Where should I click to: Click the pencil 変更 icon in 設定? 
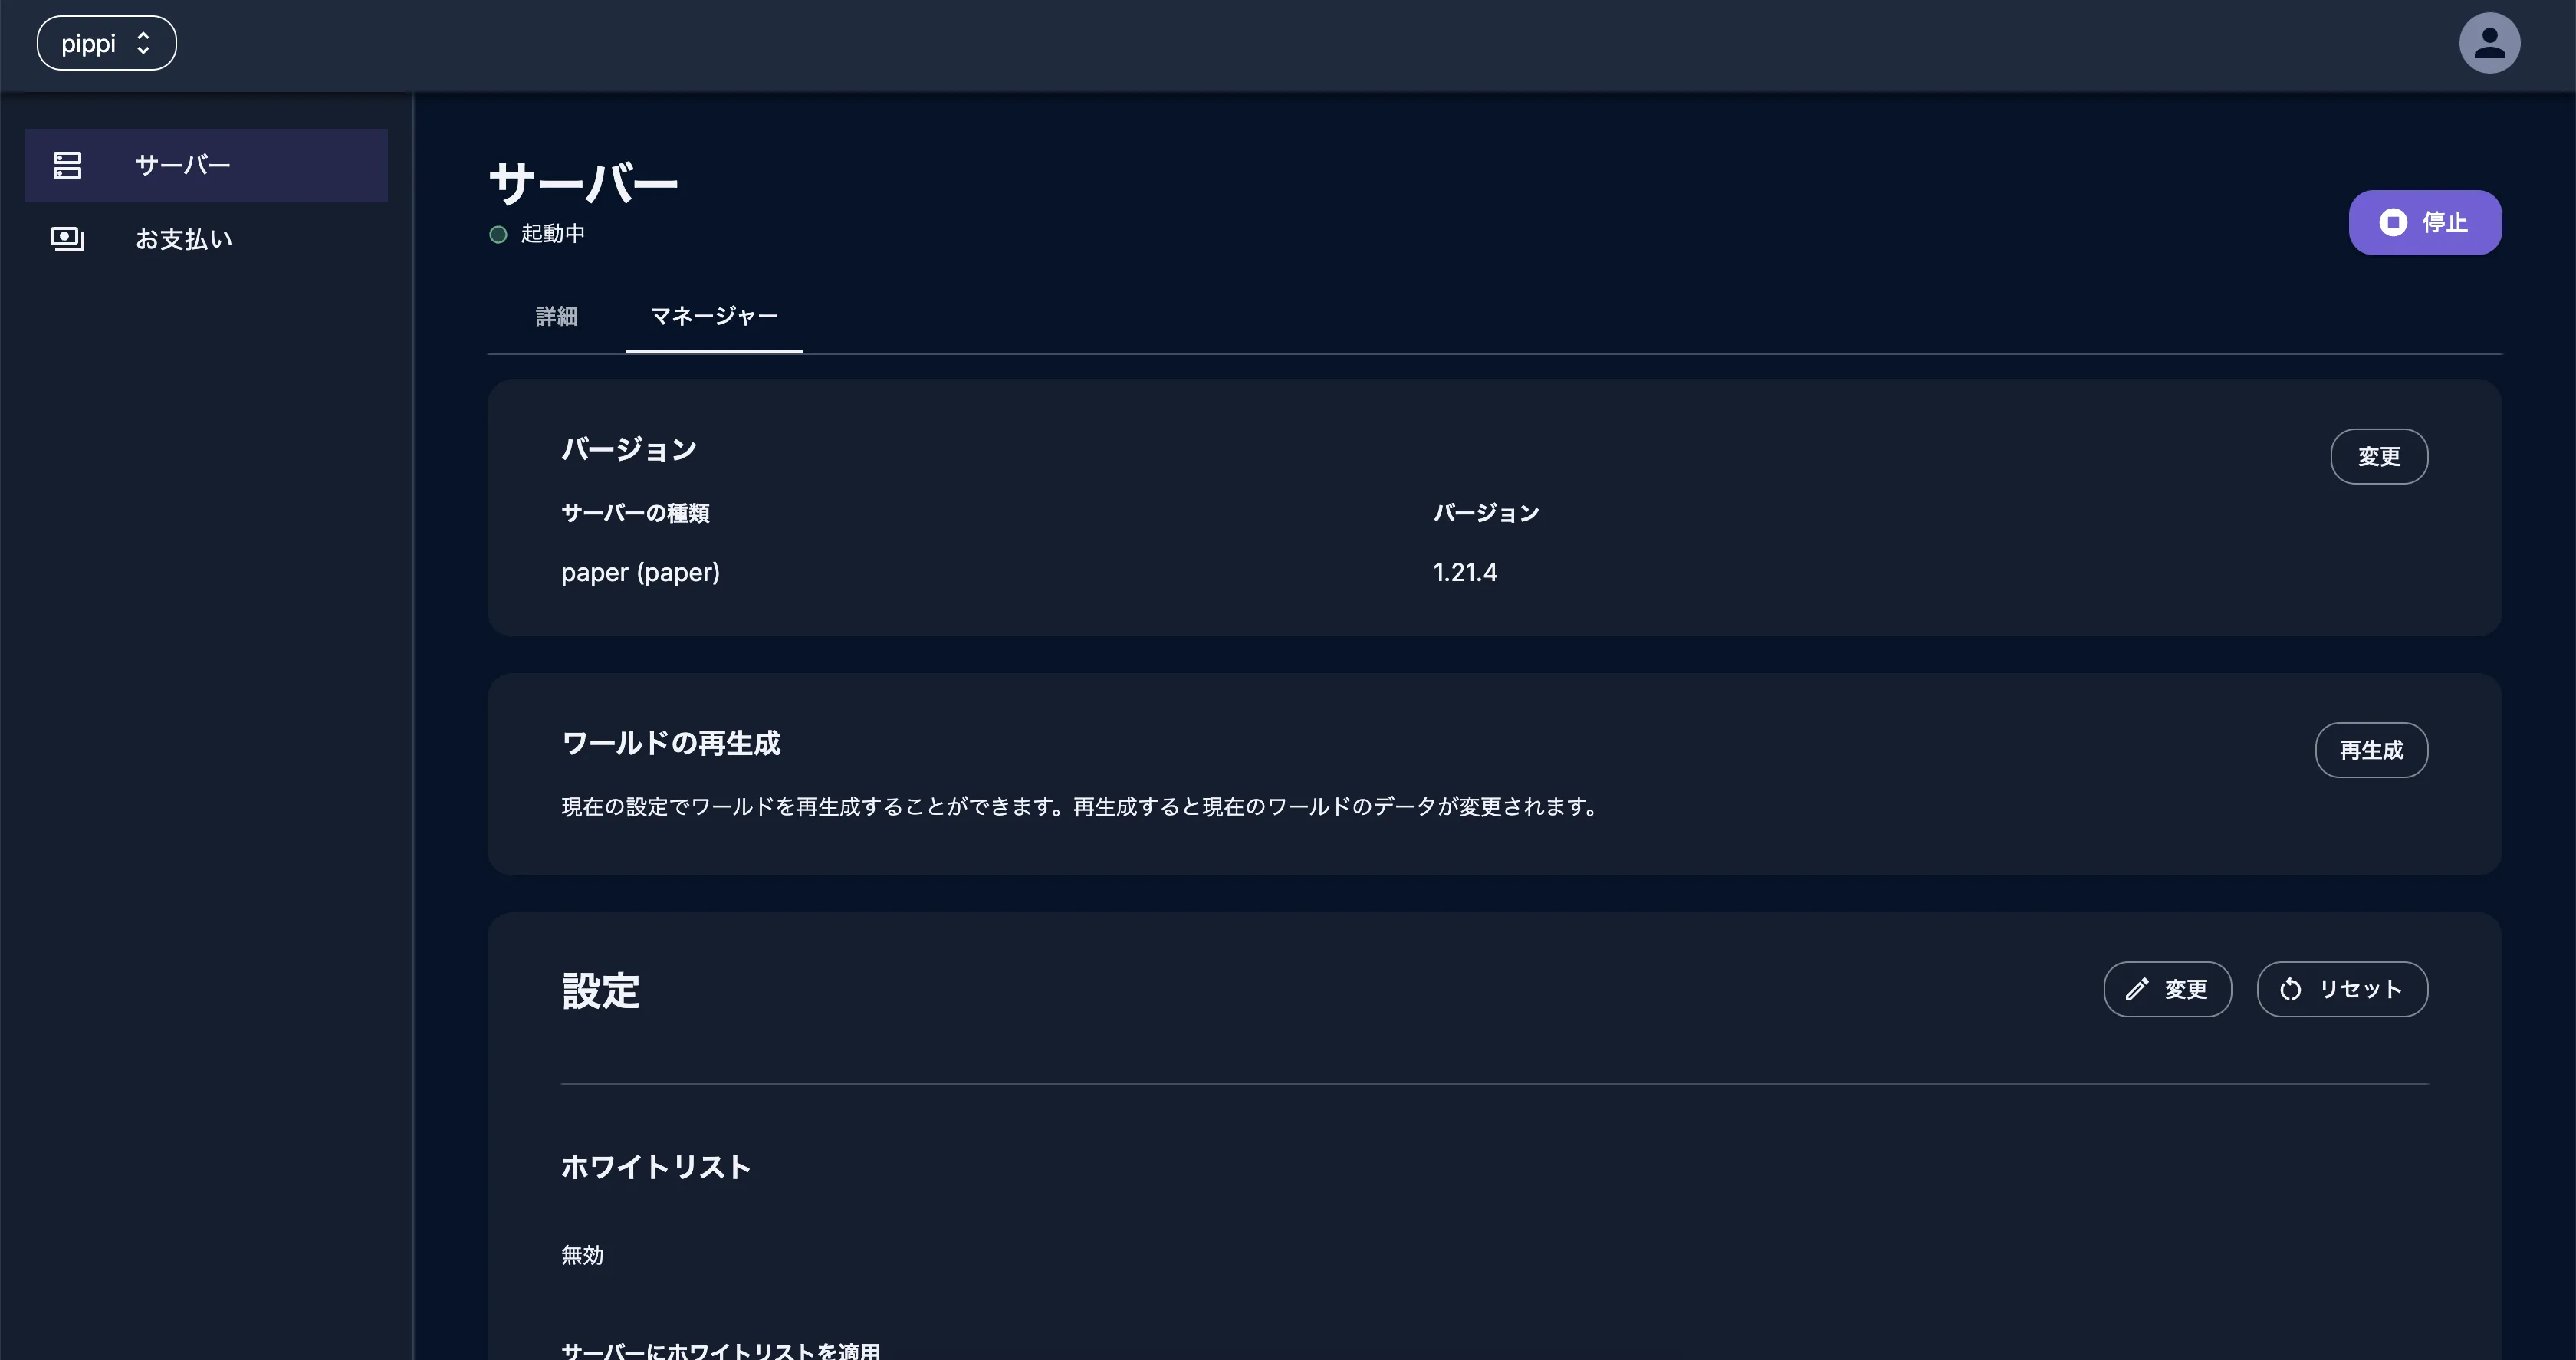click(2137, 989)
